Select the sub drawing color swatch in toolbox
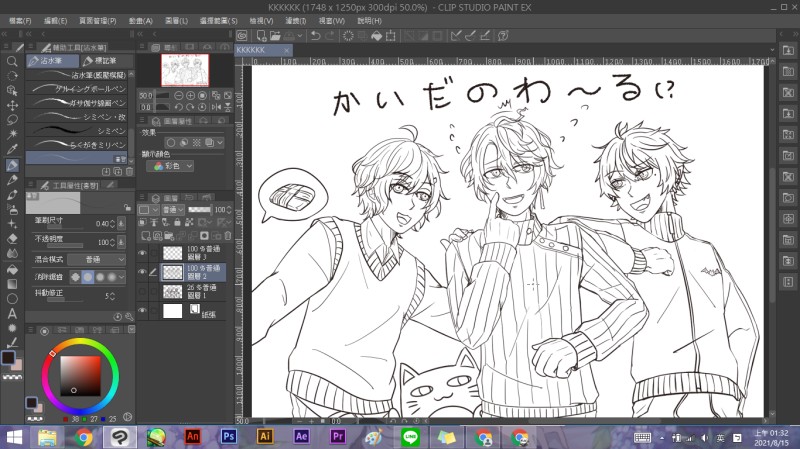Viewport: 800px width, 449px height. 16,364
